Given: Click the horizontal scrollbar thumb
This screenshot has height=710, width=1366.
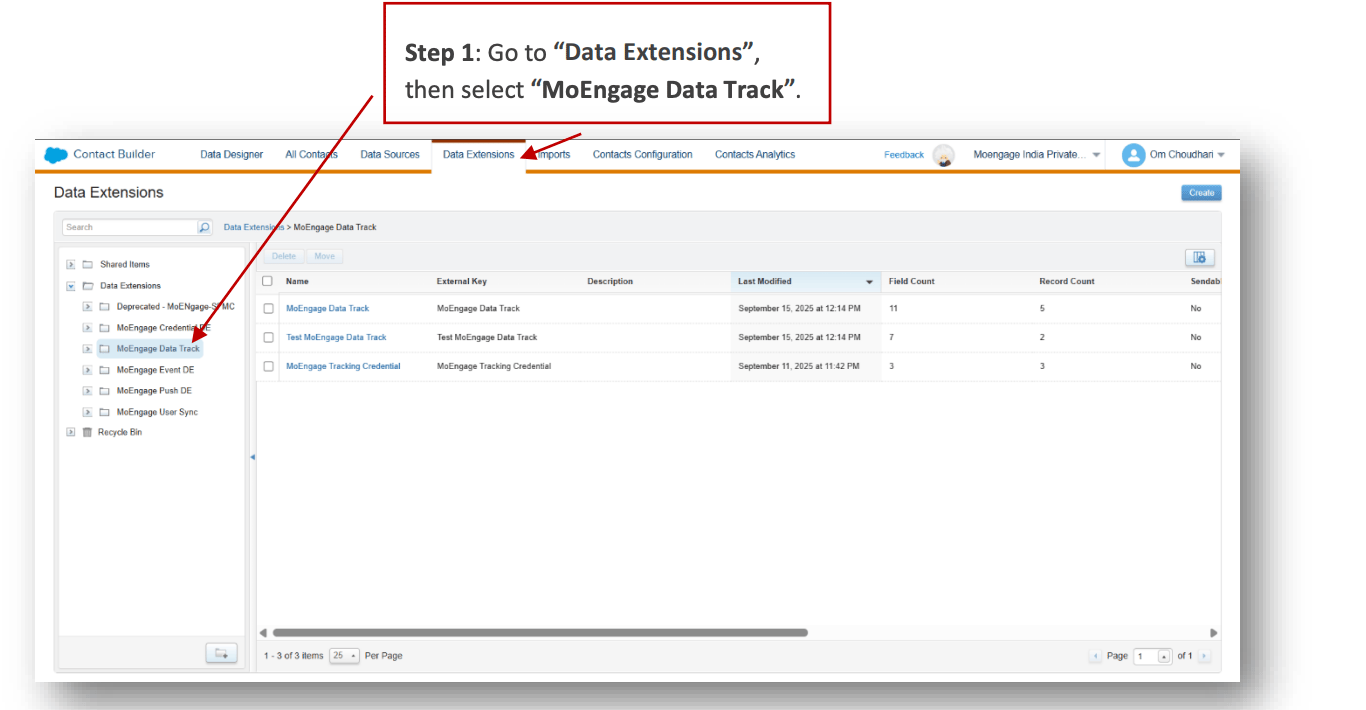Looking at the screenshot, I should coord(540,633).
